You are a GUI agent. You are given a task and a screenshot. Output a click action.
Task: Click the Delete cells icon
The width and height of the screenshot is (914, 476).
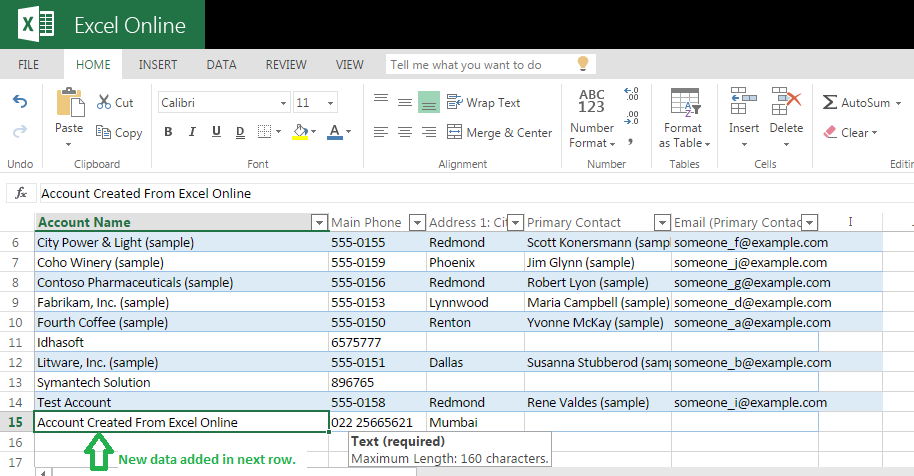[x=786, y=101]
